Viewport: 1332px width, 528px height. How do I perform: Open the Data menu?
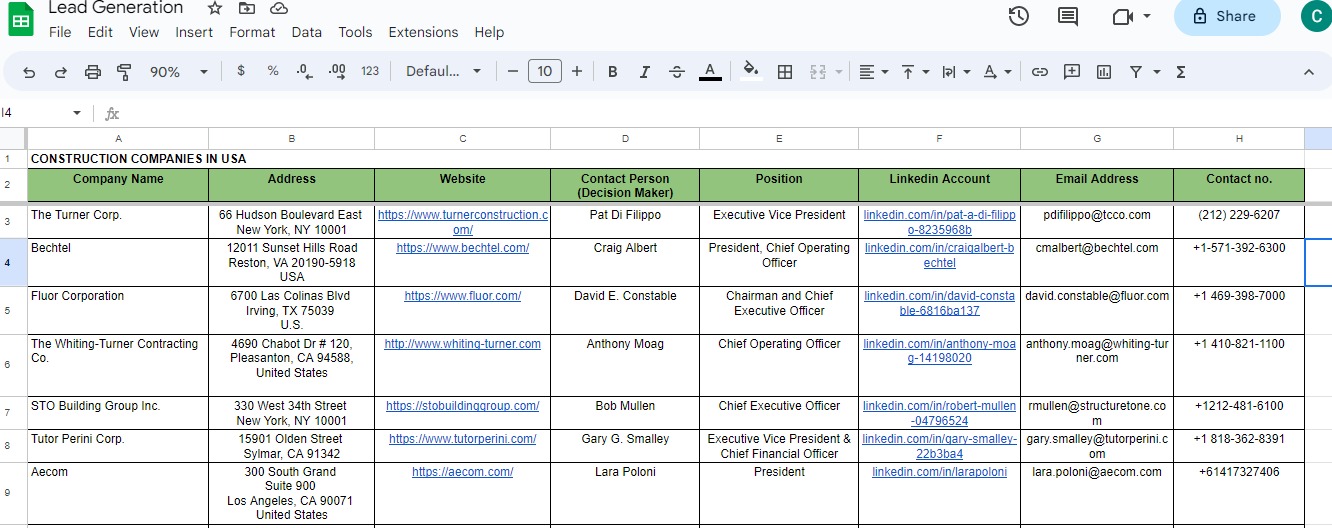point(307,32)
